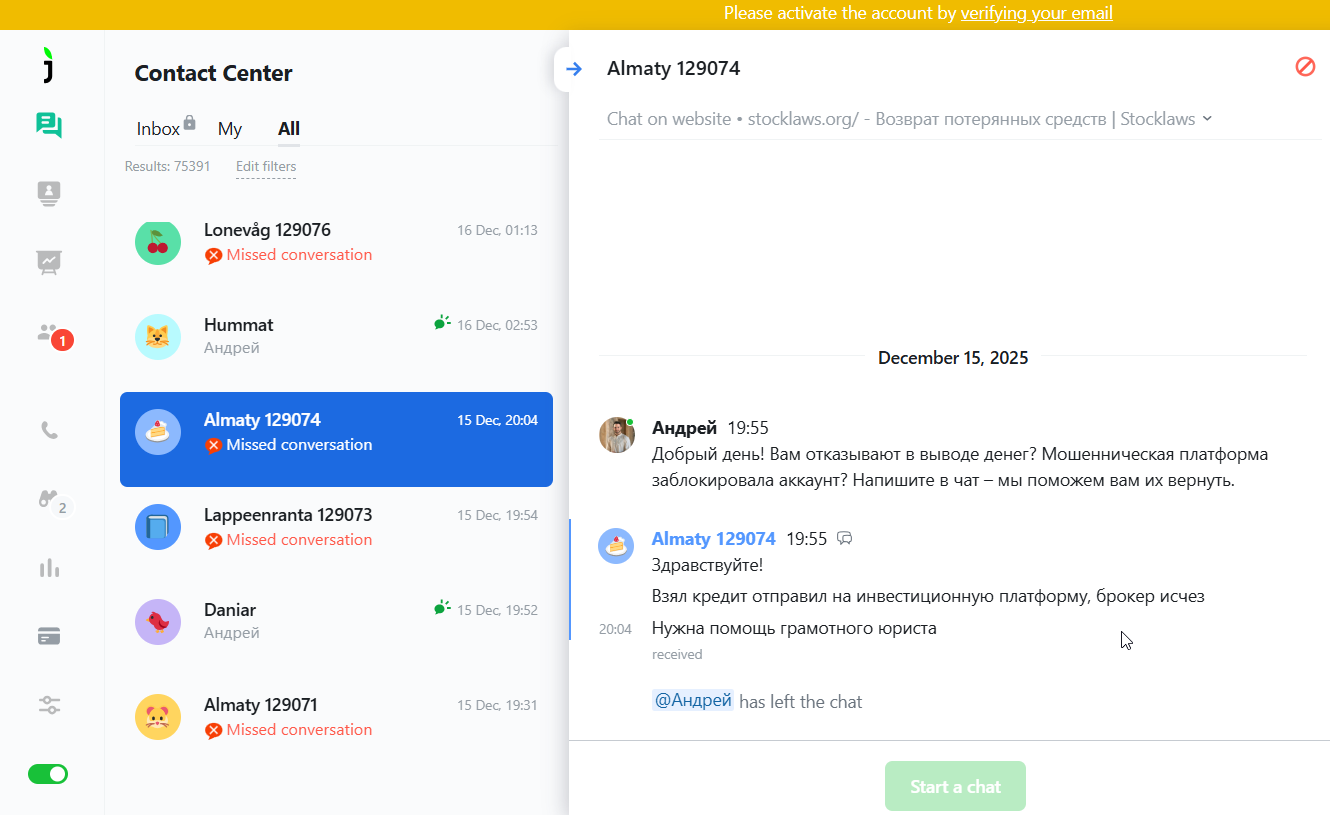
Task: Click the Almaty 129074 chat header title
Action: click(x=673, y=68)
